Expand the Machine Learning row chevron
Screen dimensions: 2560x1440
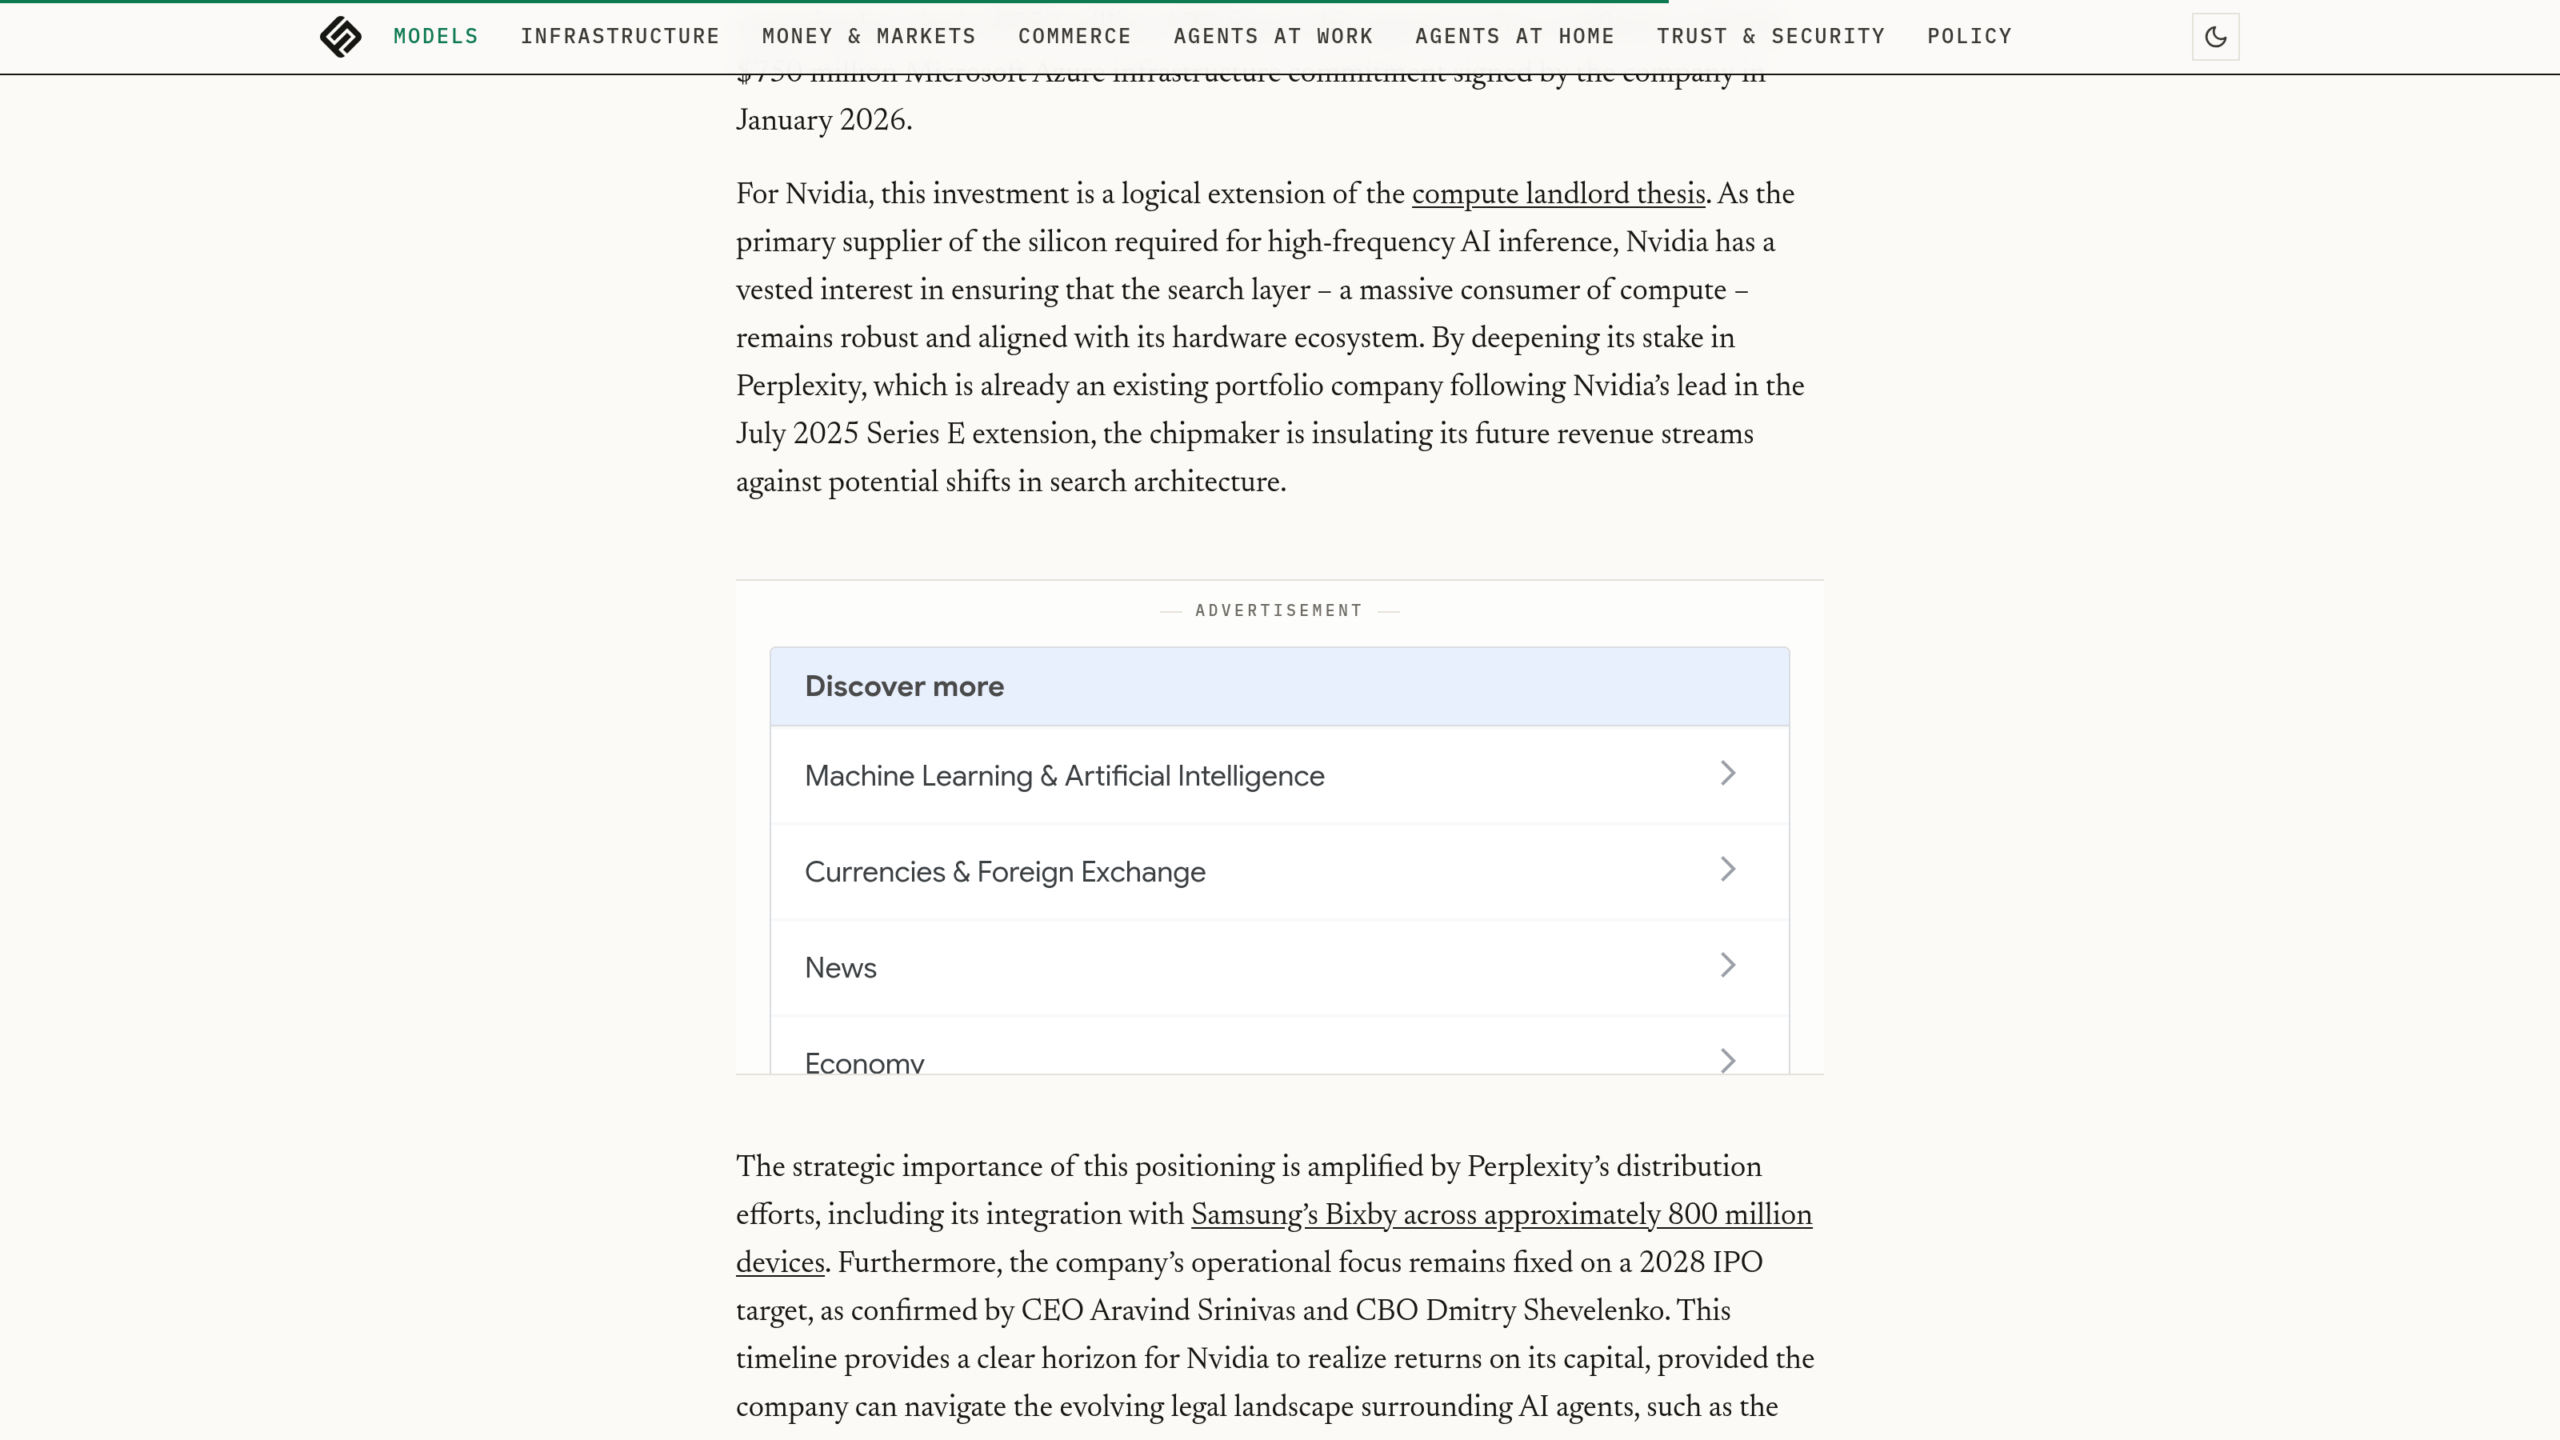(x=1728, y=773)
